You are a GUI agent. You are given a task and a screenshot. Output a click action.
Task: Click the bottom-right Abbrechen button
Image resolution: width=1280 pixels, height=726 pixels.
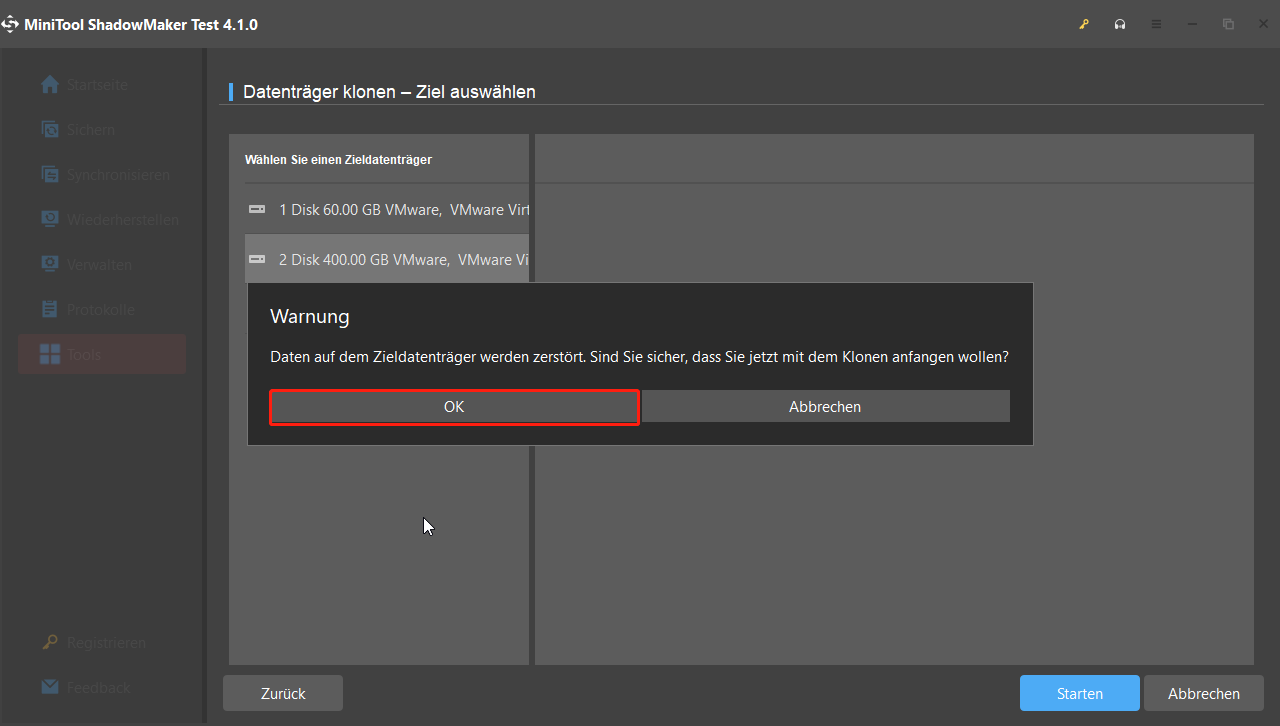tap(1203, 693)
